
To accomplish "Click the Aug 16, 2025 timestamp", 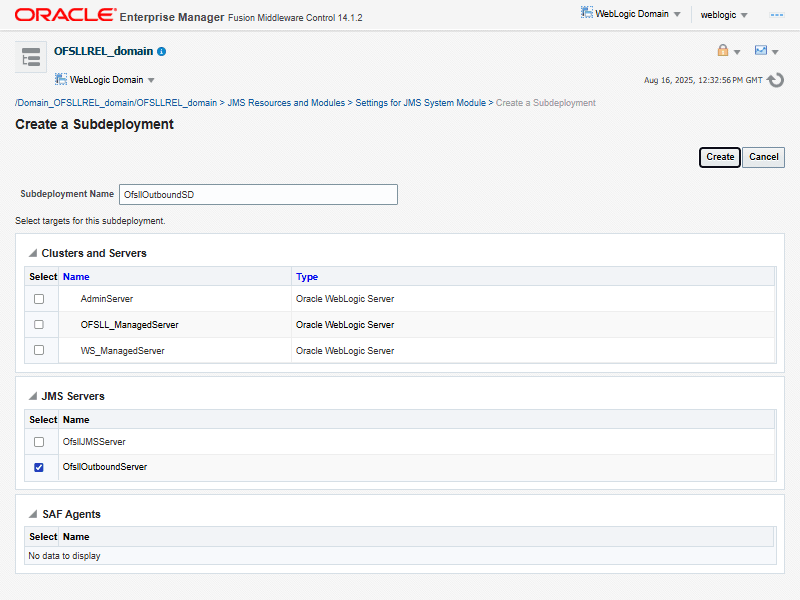I will coord(703,80).
